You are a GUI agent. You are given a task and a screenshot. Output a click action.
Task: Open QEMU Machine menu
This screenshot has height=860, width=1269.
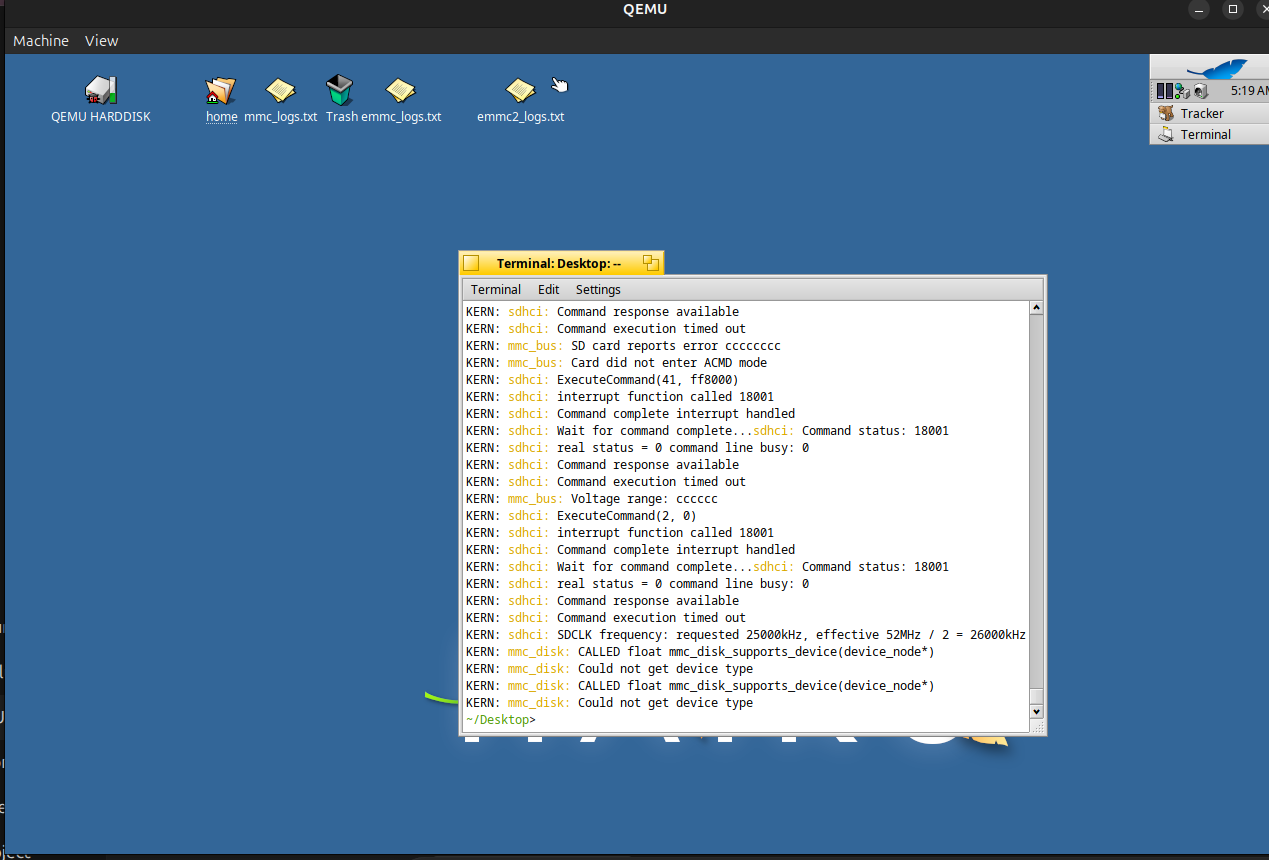41,41
